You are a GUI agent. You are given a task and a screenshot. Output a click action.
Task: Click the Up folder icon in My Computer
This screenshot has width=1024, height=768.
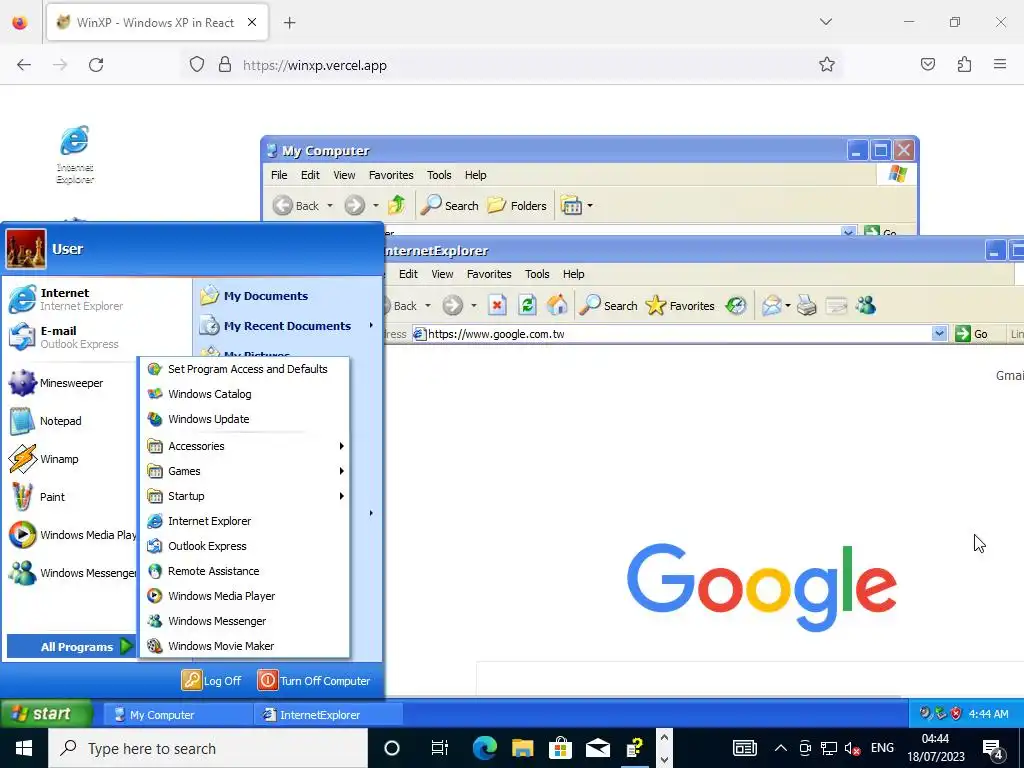pos(397,205)
